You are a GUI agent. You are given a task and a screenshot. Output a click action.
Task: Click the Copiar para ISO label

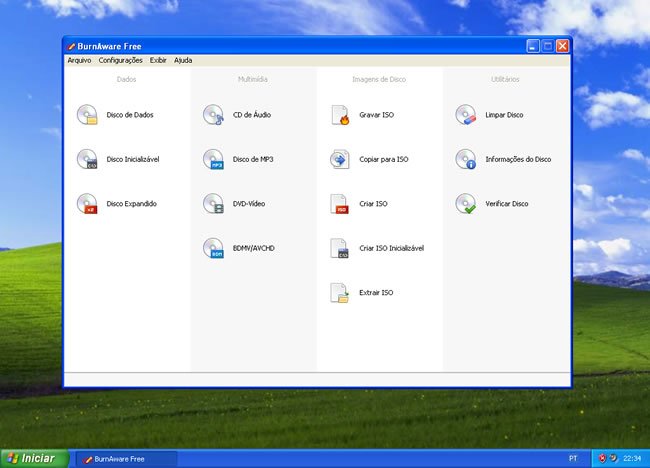(383, 159)
